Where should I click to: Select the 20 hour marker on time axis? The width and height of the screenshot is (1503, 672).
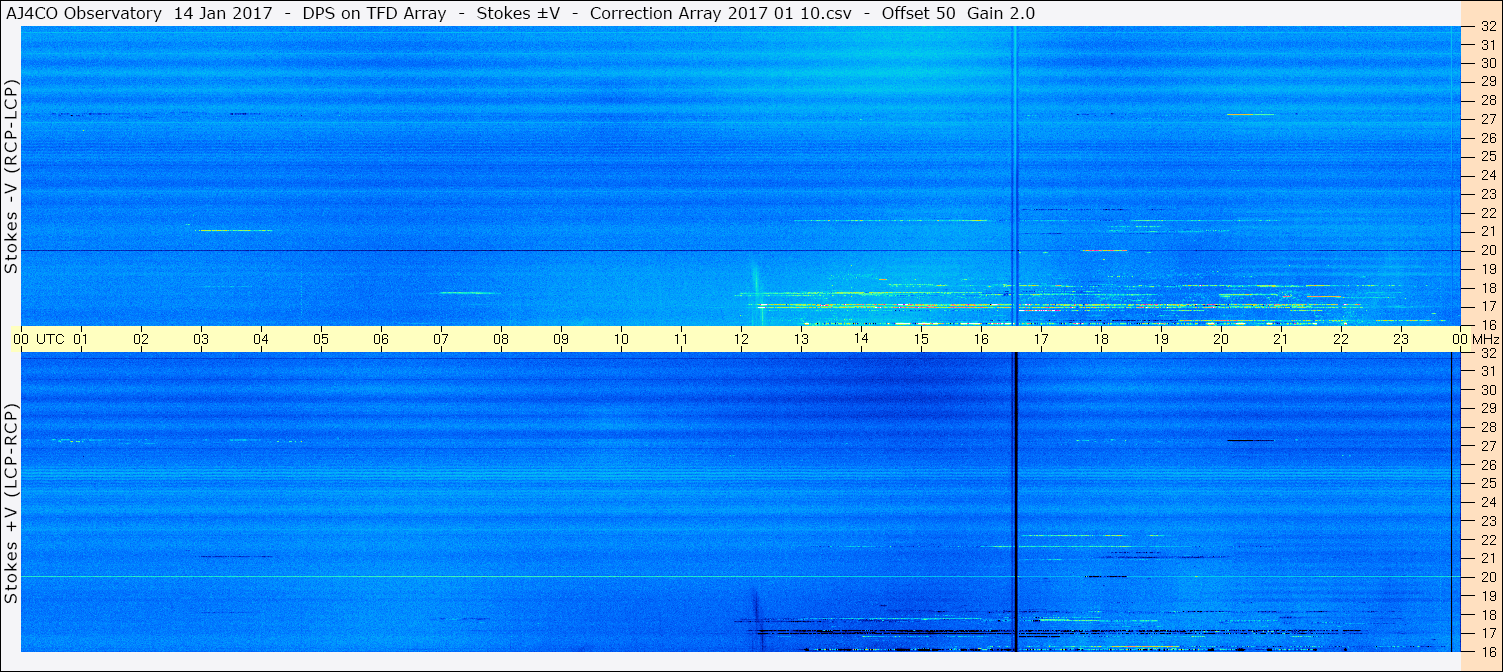[x=1221, y=339]
